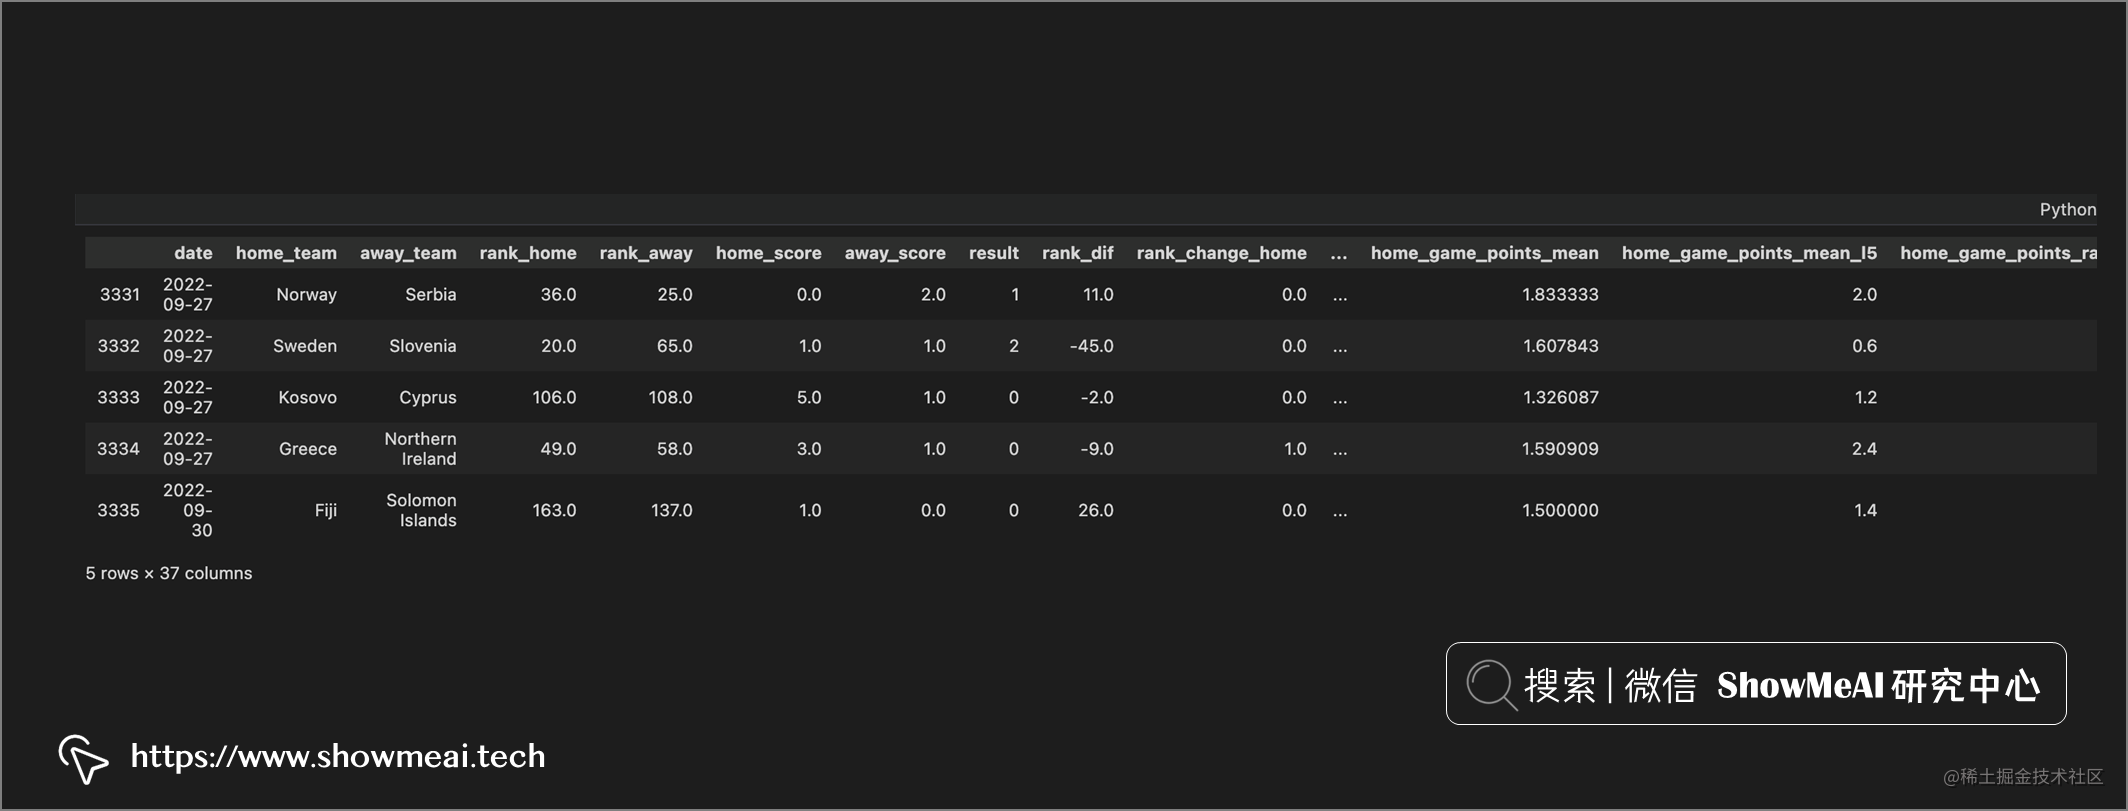Image resolution: width=2128 pixels, height=811 pixels.
Task: Click the rank_away value 137.0
Action: pyautogui.click(x=672, y=510)
